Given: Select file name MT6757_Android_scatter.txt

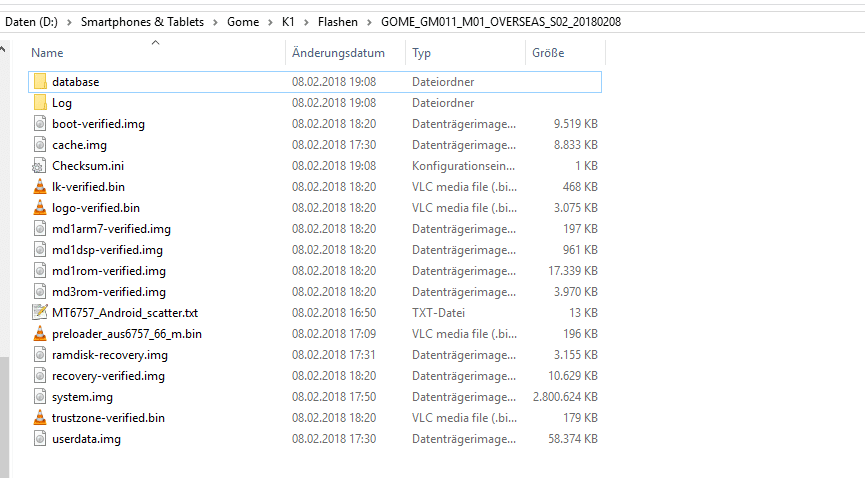Looking at the screenshot, I should click(x=125, y=312).
